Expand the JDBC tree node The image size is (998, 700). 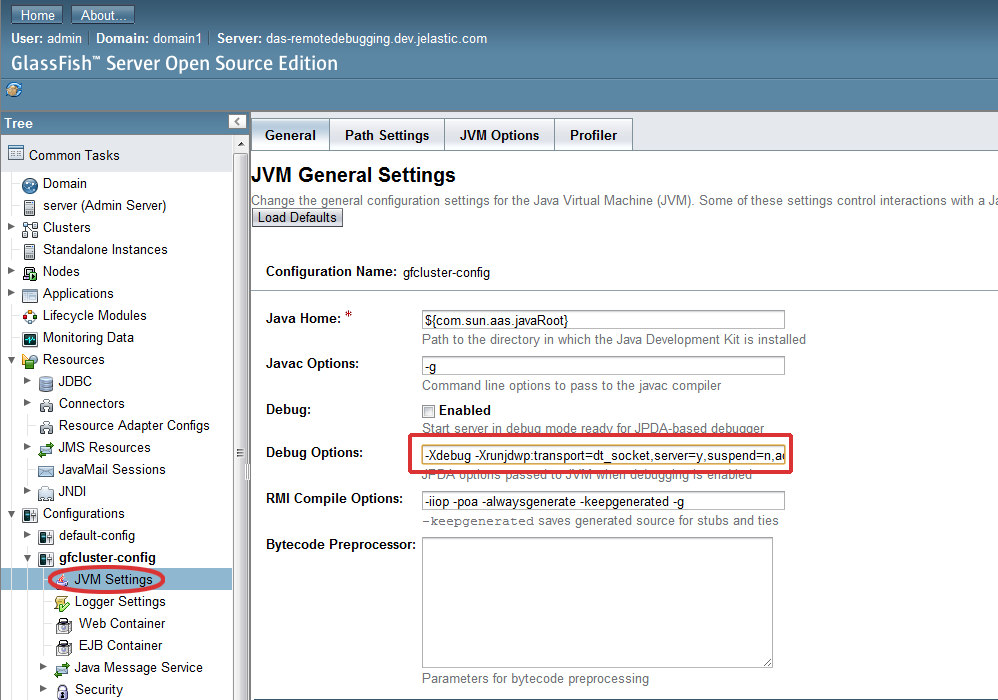pyautogui.click(x=27, y=381)
